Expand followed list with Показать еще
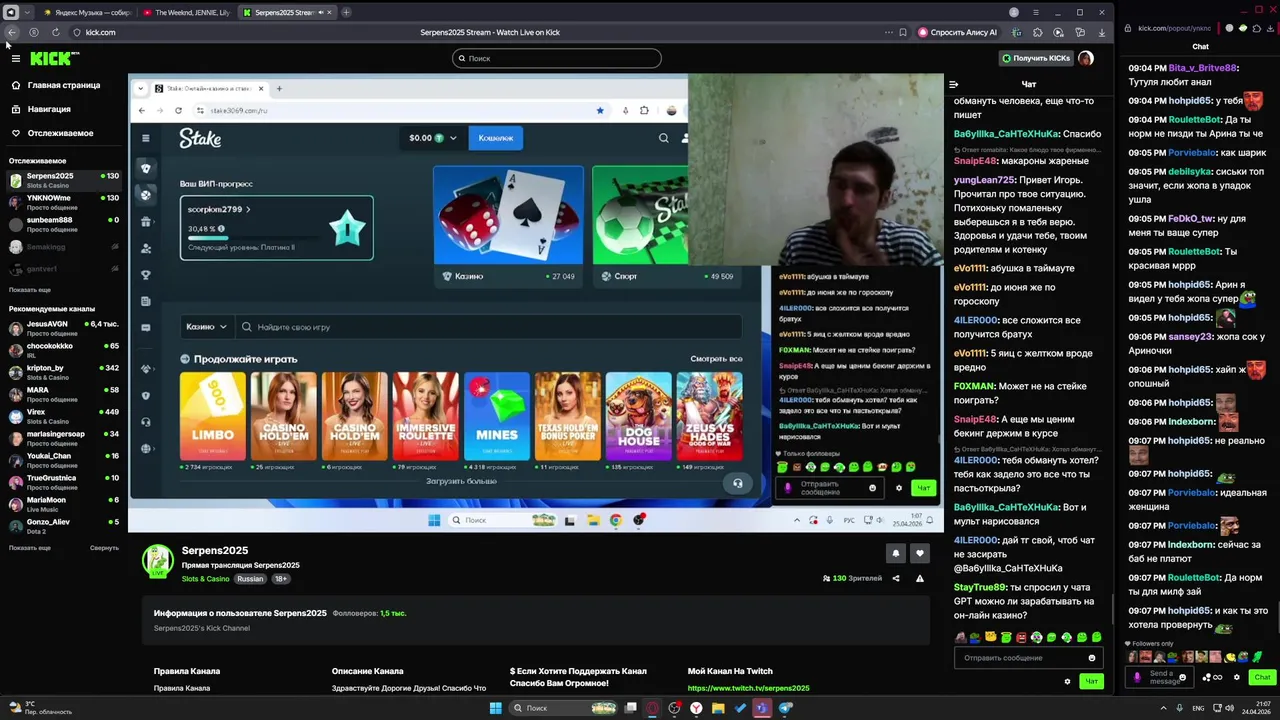Viewport: 1280px width, 720px height. click(30, 290)
